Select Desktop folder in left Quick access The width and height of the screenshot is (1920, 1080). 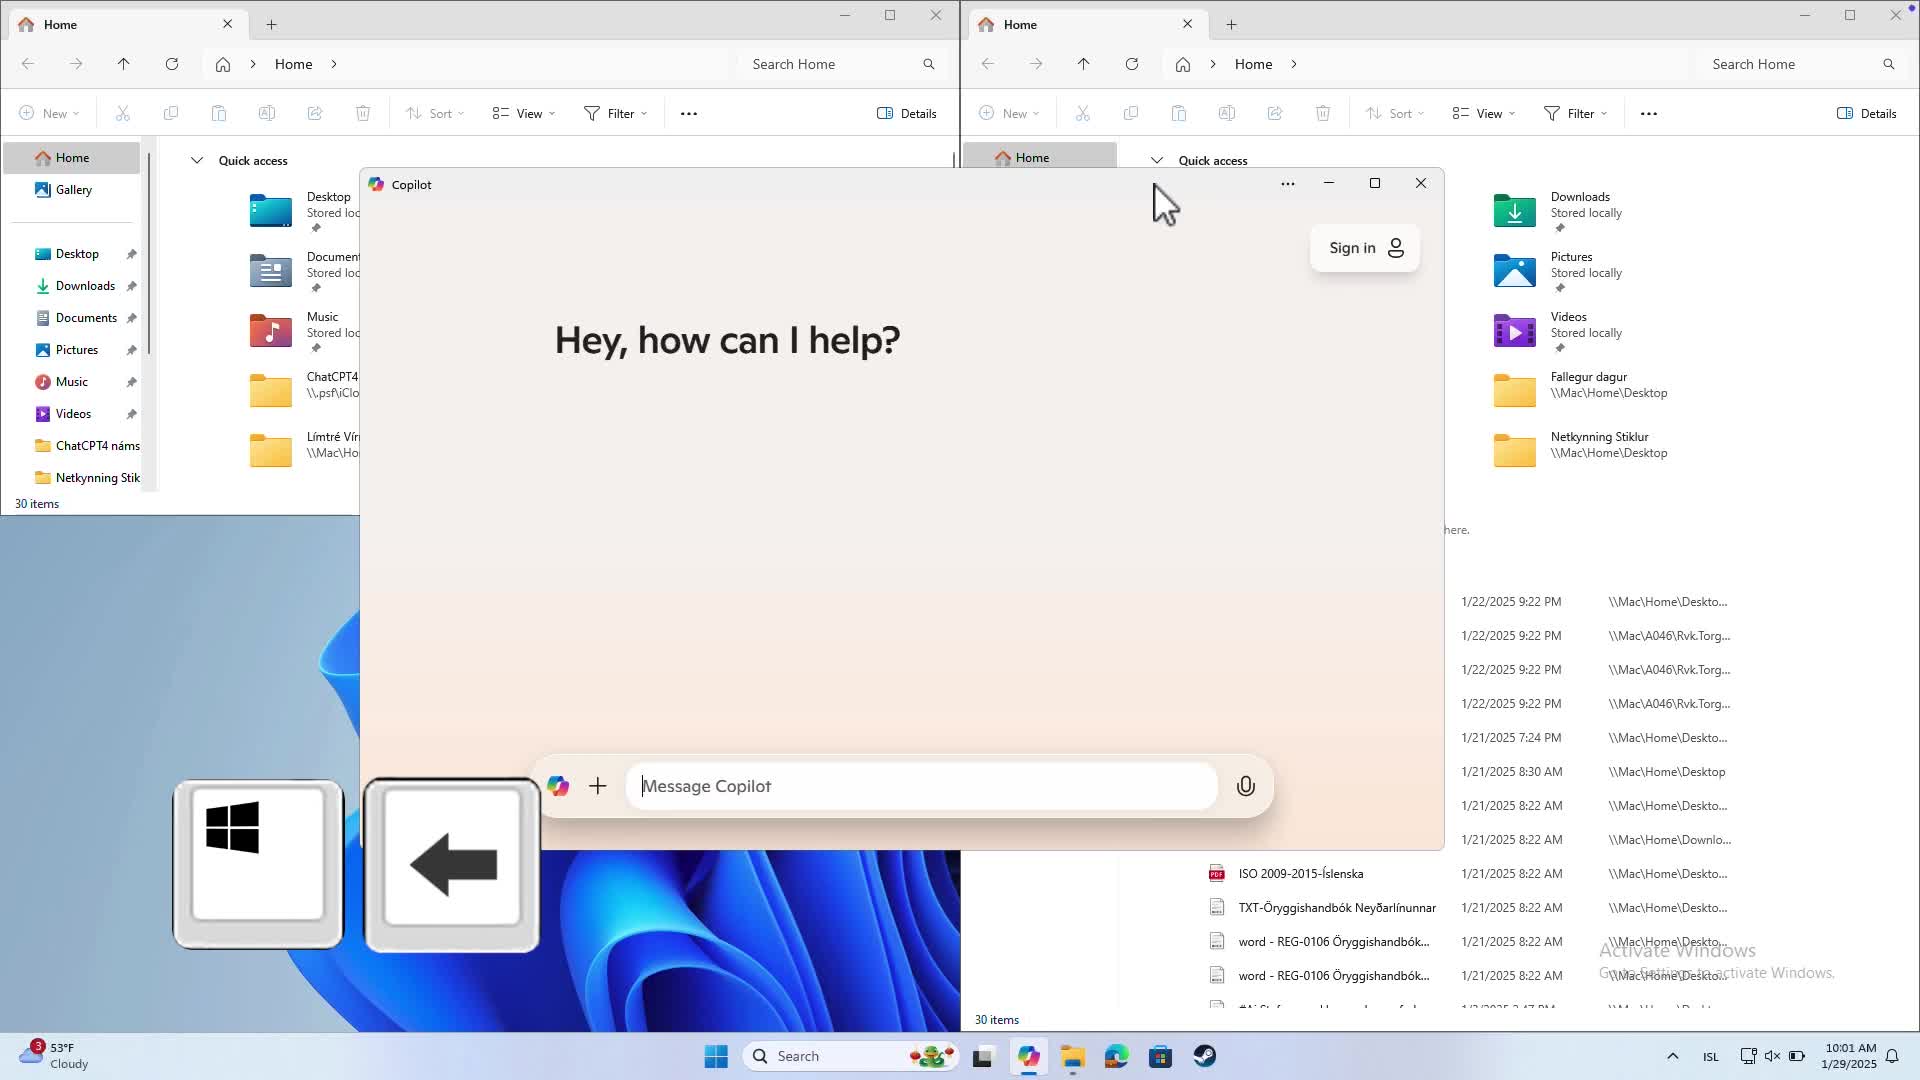302,210
